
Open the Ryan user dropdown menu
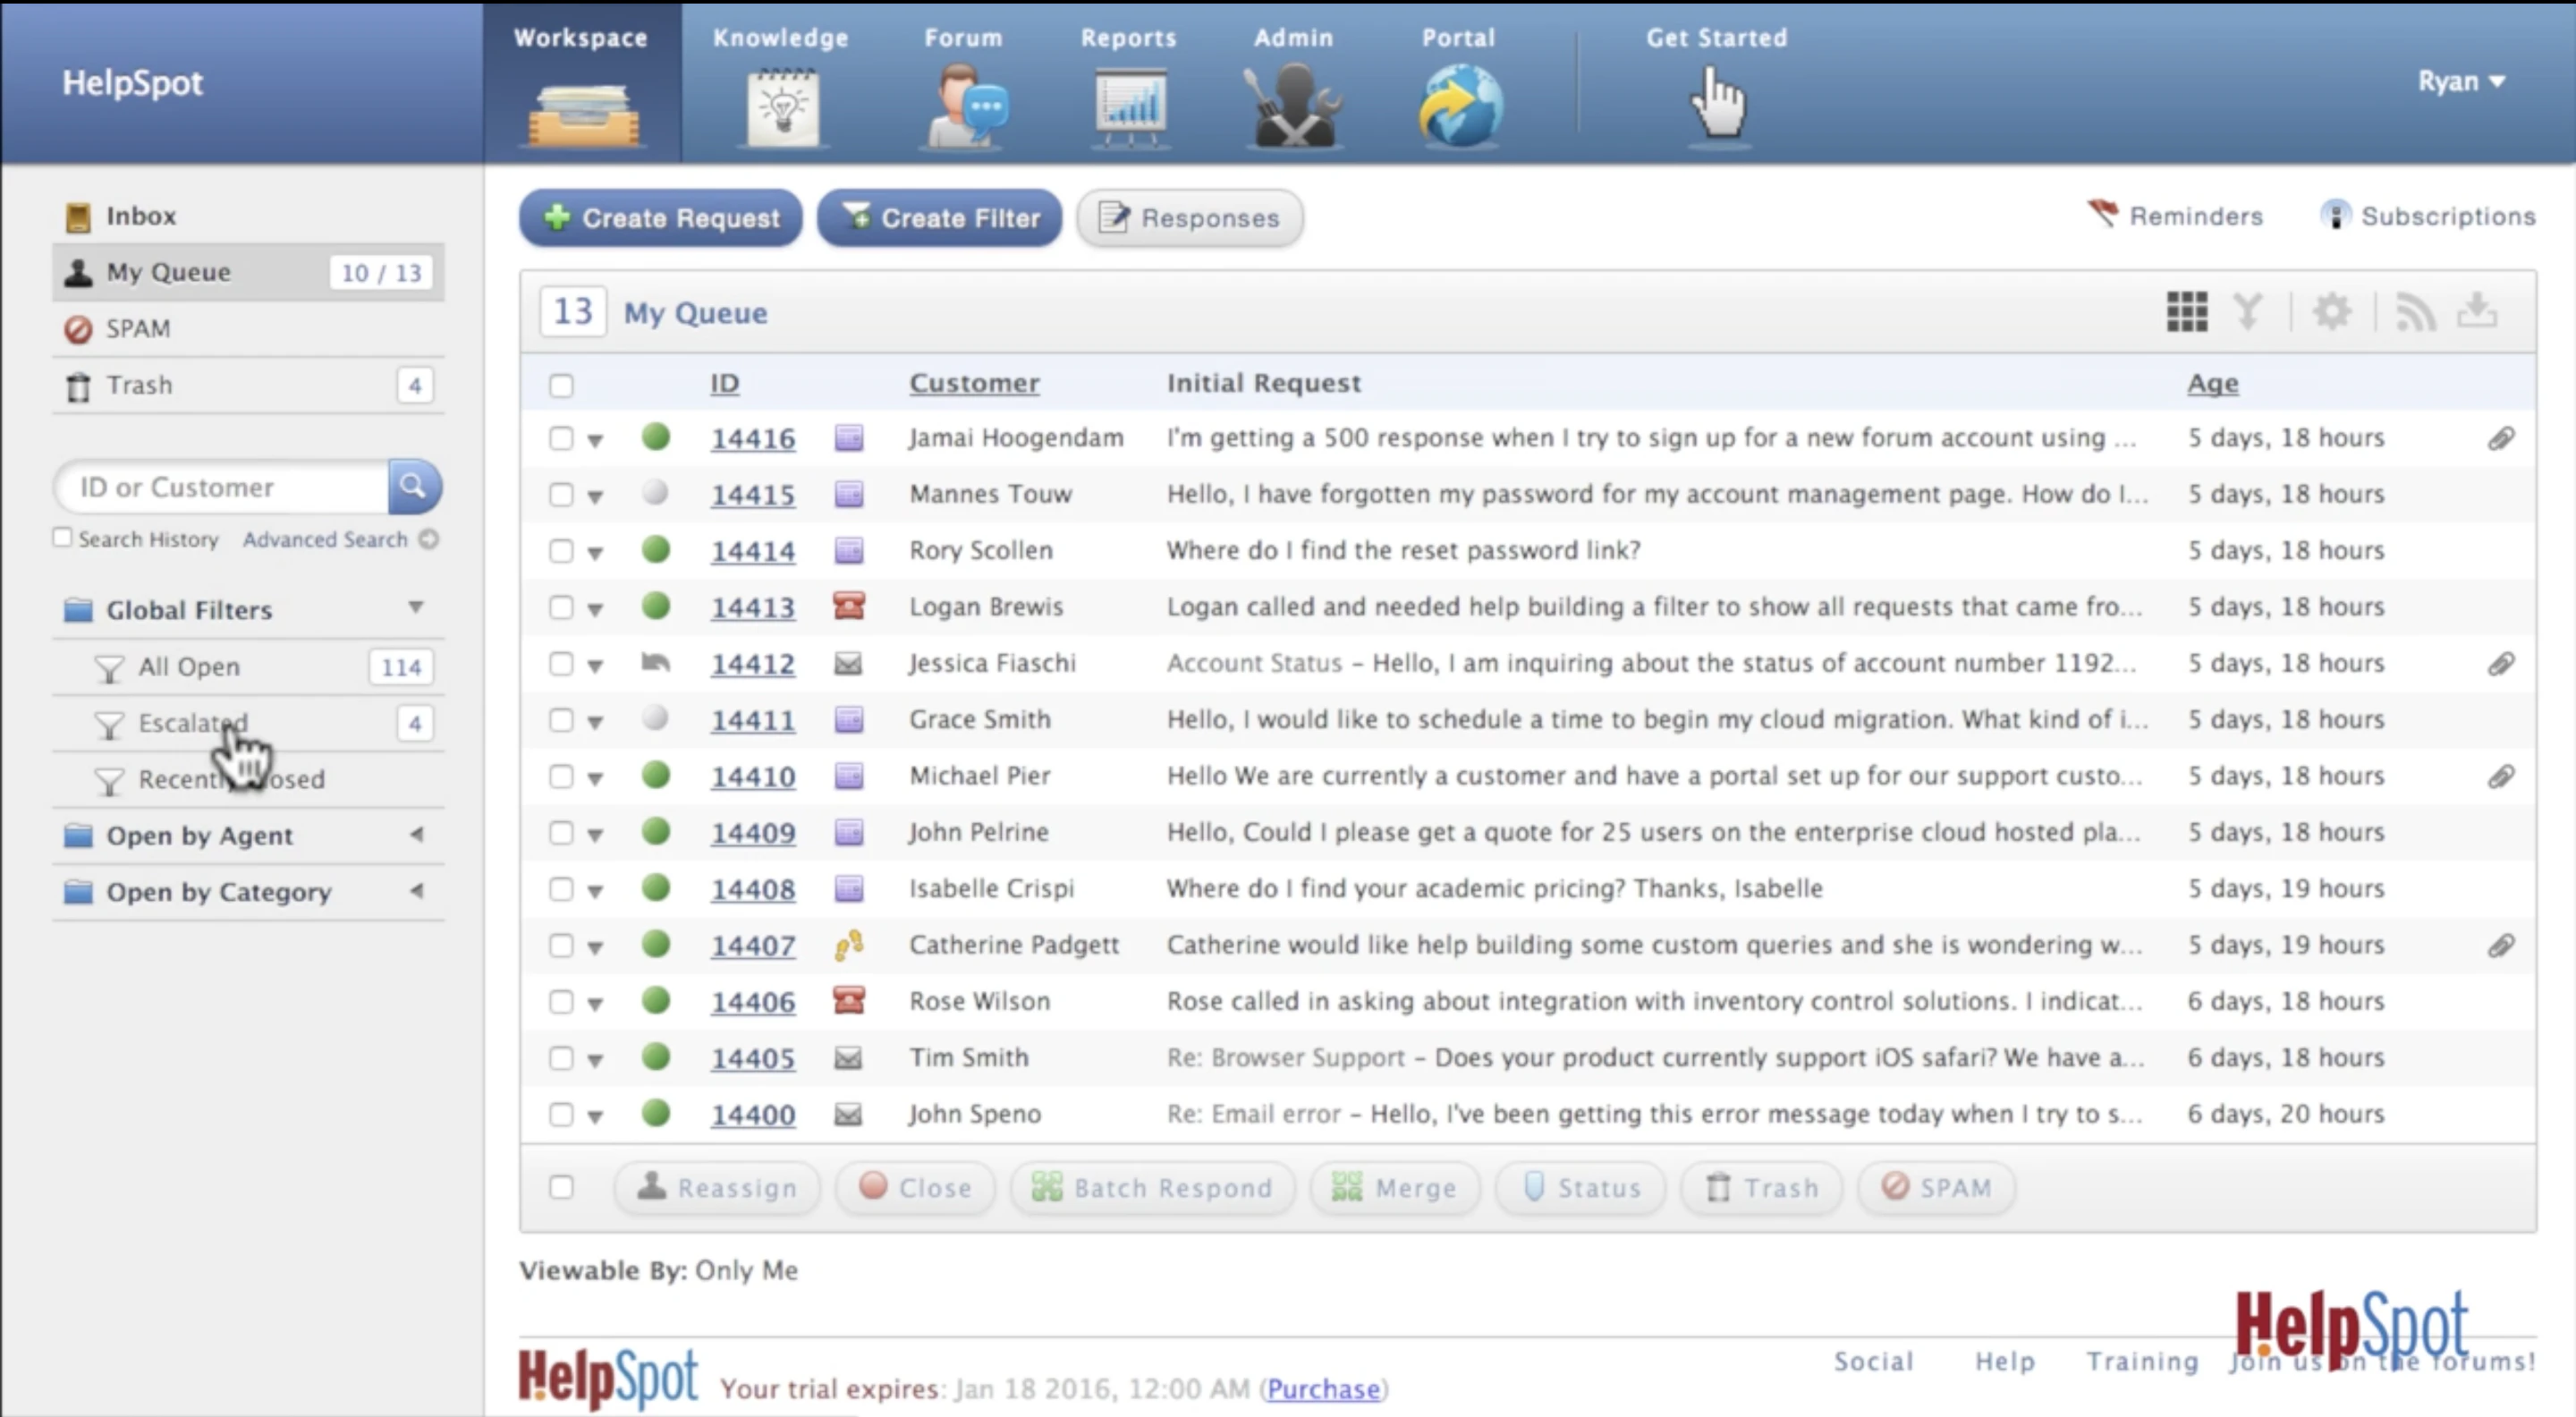tap(2460, 81)
